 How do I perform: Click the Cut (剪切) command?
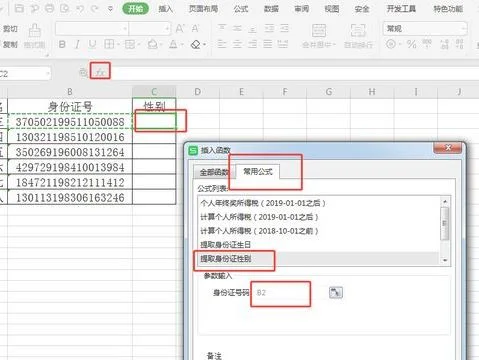coord(10,29)
